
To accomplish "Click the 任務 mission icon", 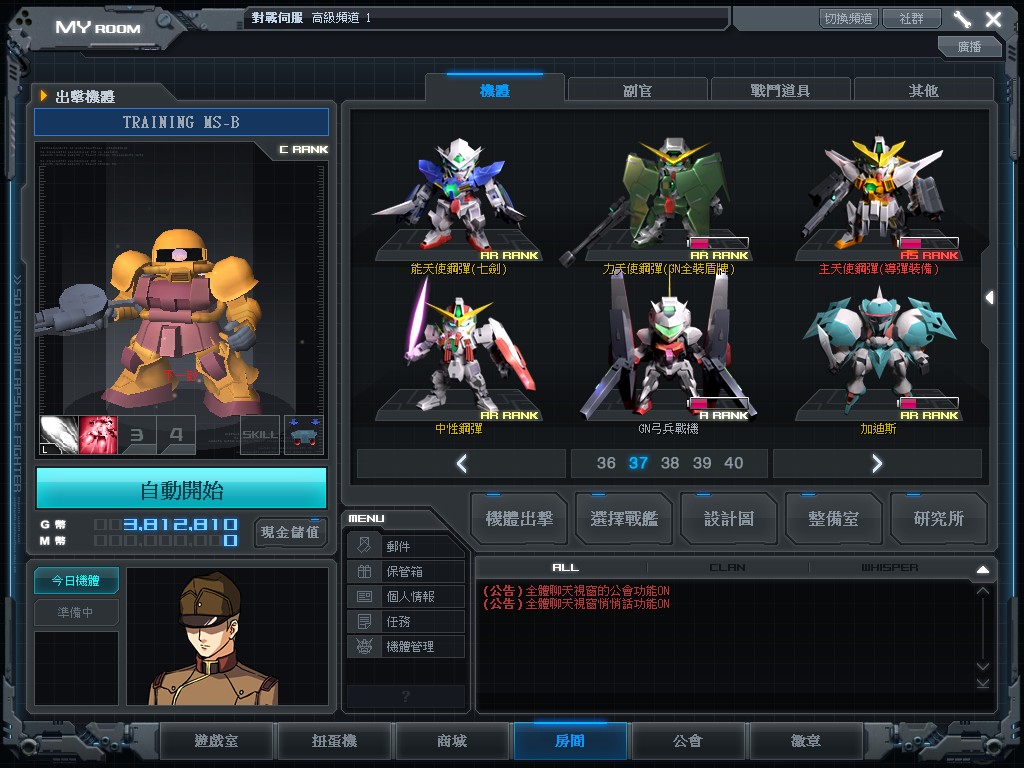I will click(364, 621).
